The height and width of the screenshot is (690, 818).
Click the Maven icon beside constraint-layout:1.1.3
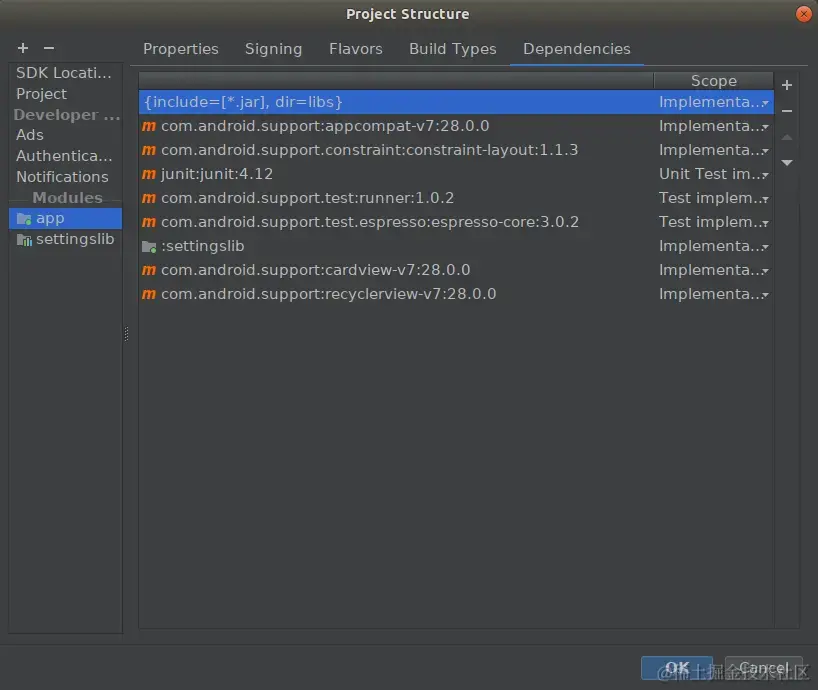(149, 150)
